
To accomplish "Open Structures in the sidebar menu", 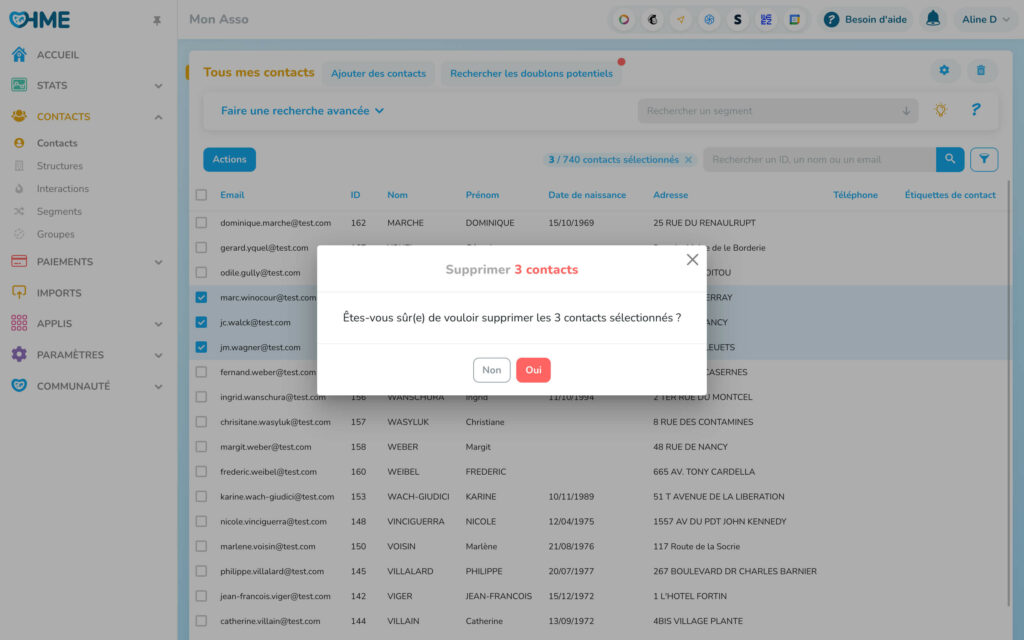I will point(60,166).
